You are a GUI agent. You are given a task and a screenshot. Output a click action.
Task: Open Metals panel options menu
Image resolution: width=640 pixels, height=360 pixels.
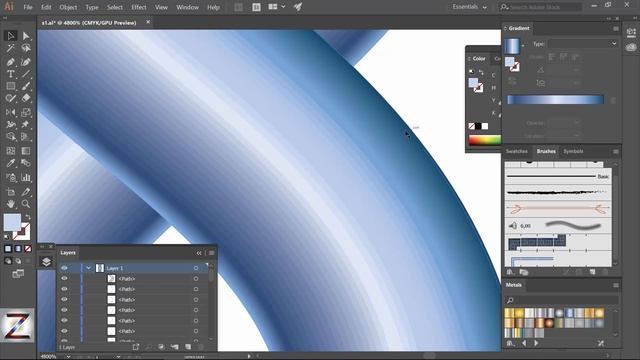[616, 285]
